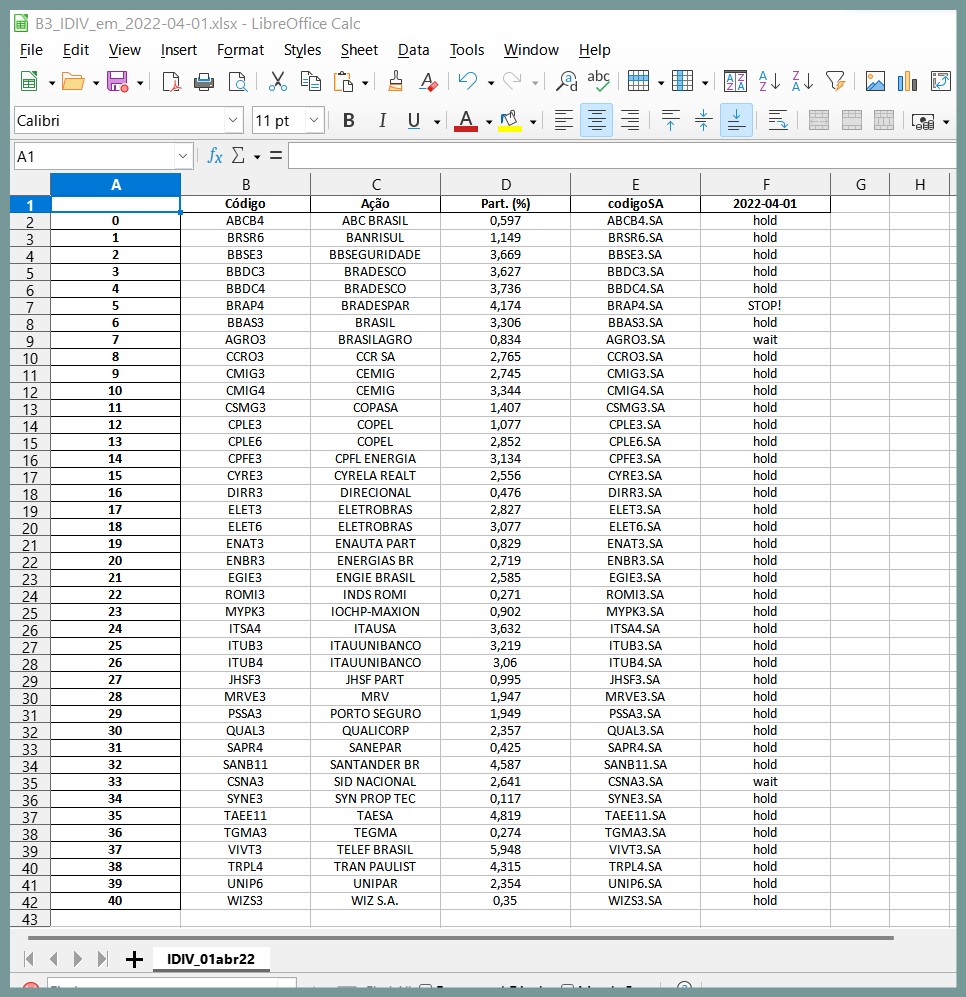This screenshot has width=966, height=997.
Task: Open the Paste options dropdown arrow
Action: tap(365, 83)
